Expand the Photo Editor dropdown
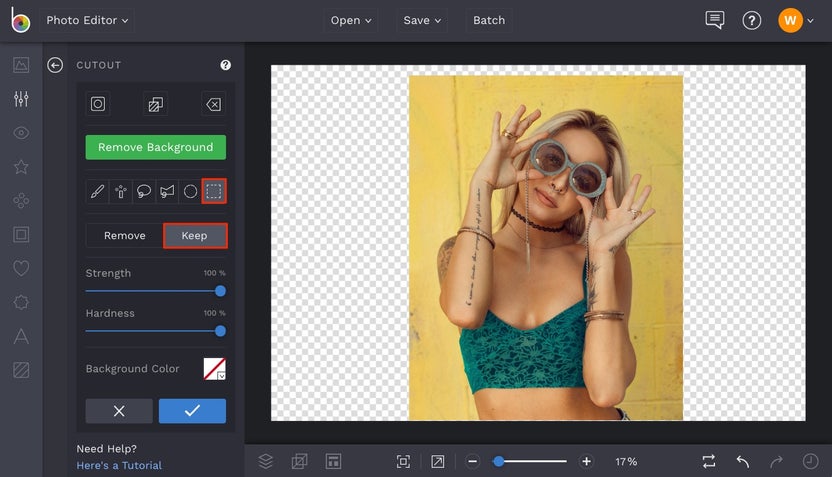The height and width of the screenshot is (477, 832). (88, 20)
